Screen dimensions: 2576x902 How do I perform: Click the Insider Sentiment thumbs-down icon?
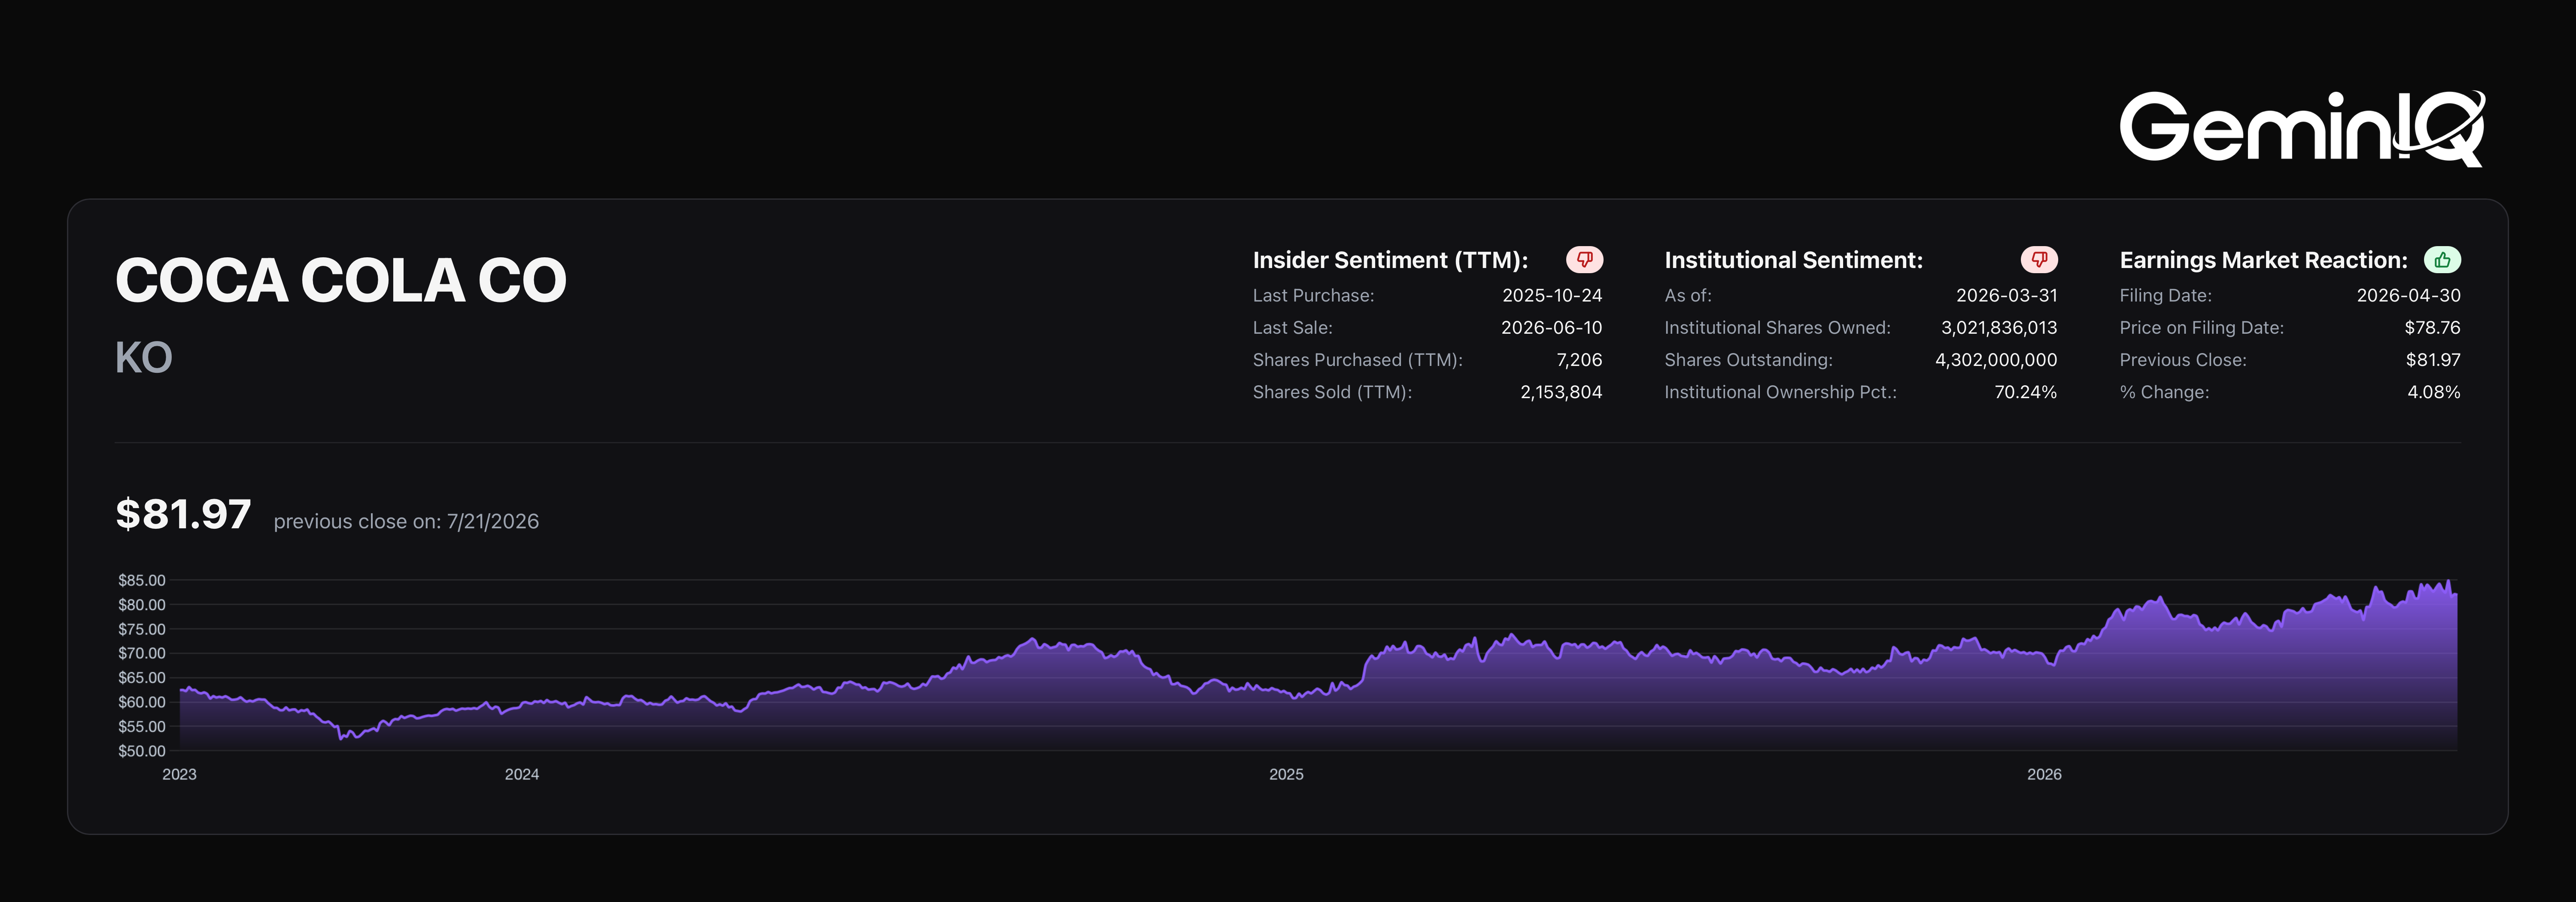click(1584, 260)
